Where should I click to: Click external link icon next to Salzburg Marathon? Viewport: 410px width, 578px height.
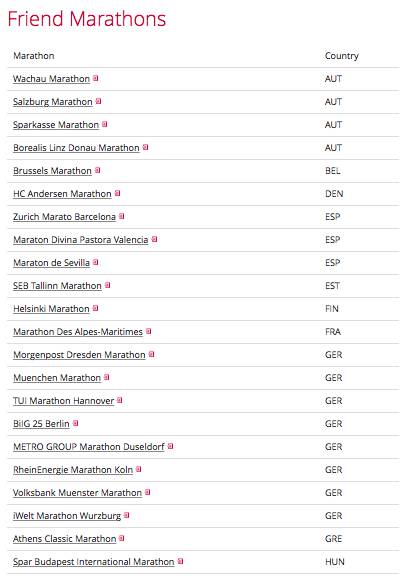[98, 101]
